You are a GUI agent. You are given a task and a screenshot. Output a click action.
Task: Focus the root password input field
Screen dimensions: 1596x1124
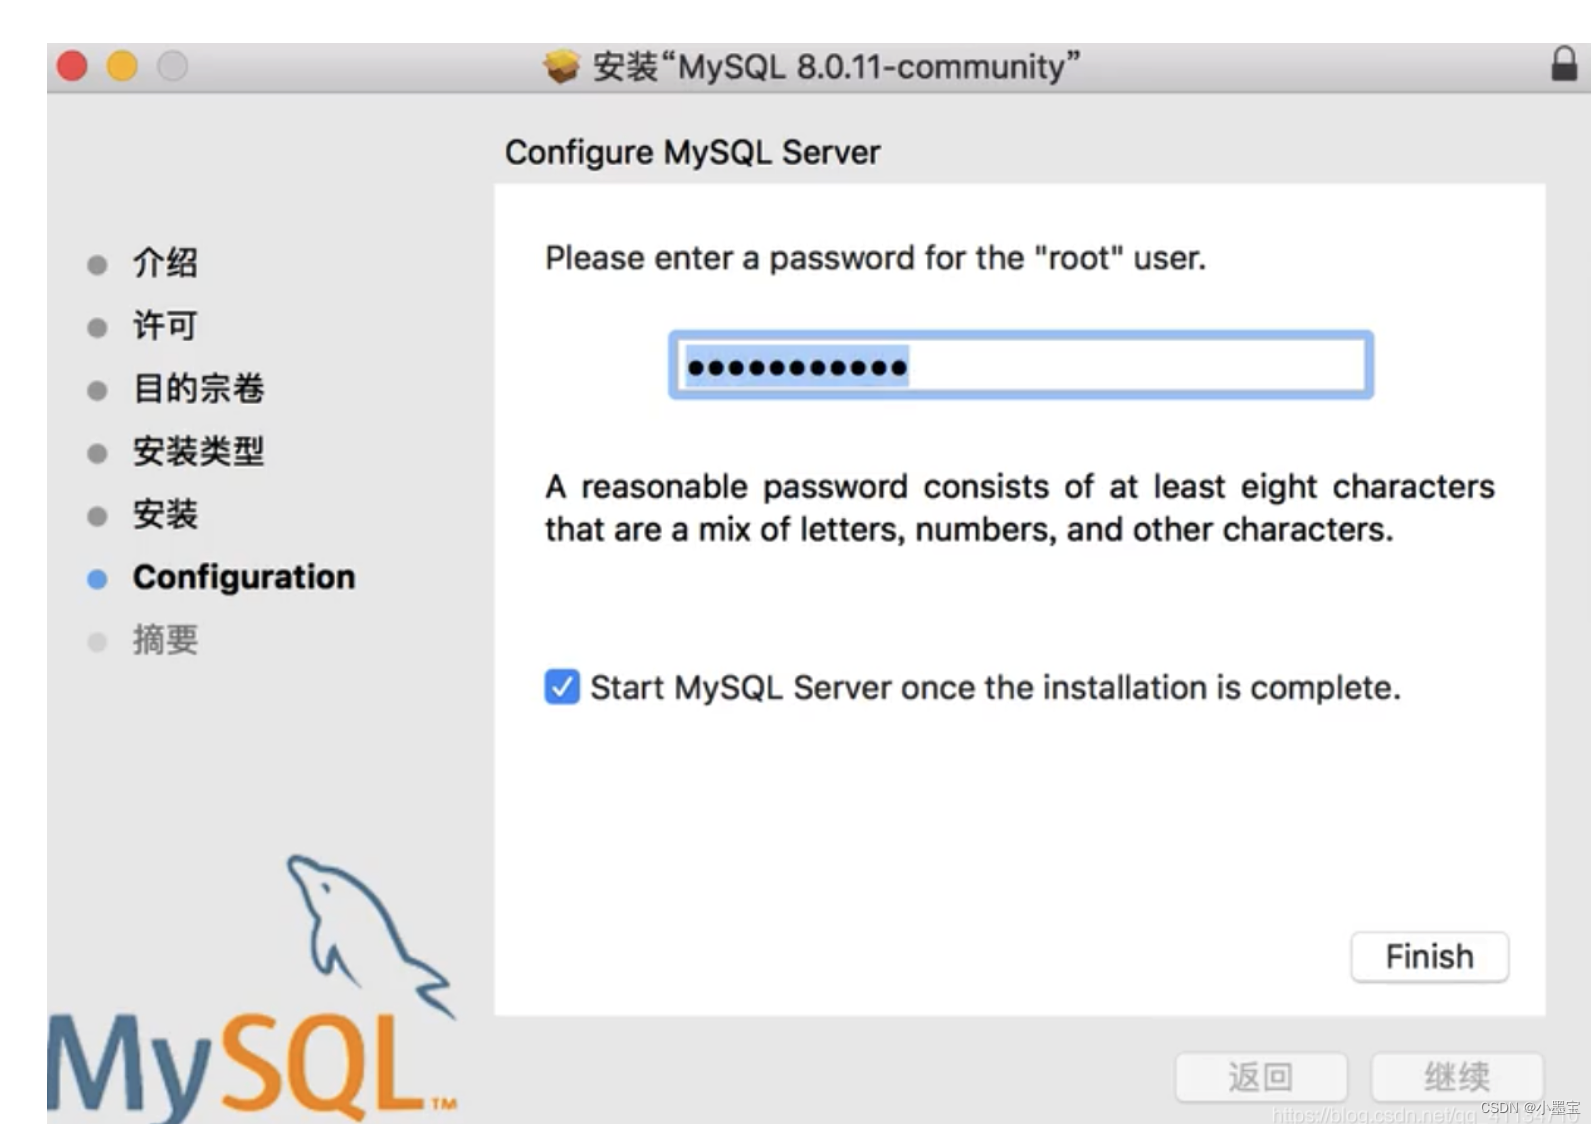point(1021,365)
